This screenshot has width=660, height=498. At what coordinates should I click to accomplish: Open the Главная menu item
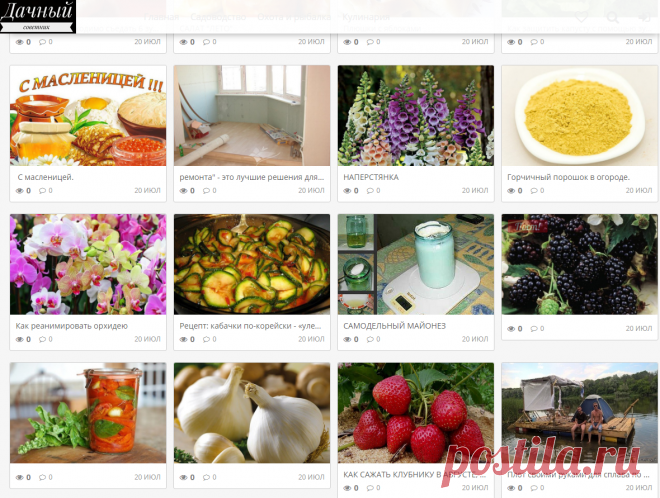(161, 17)
